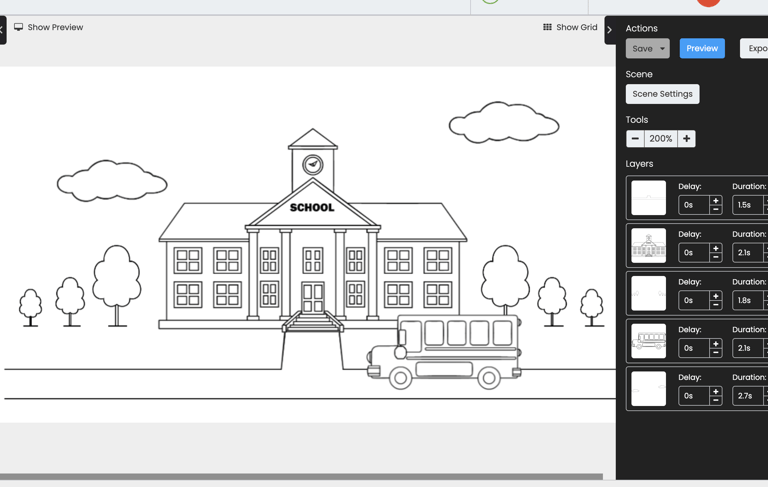Click the 2.7s duration field
Screen dimensions: 768x487
[747, 396]
